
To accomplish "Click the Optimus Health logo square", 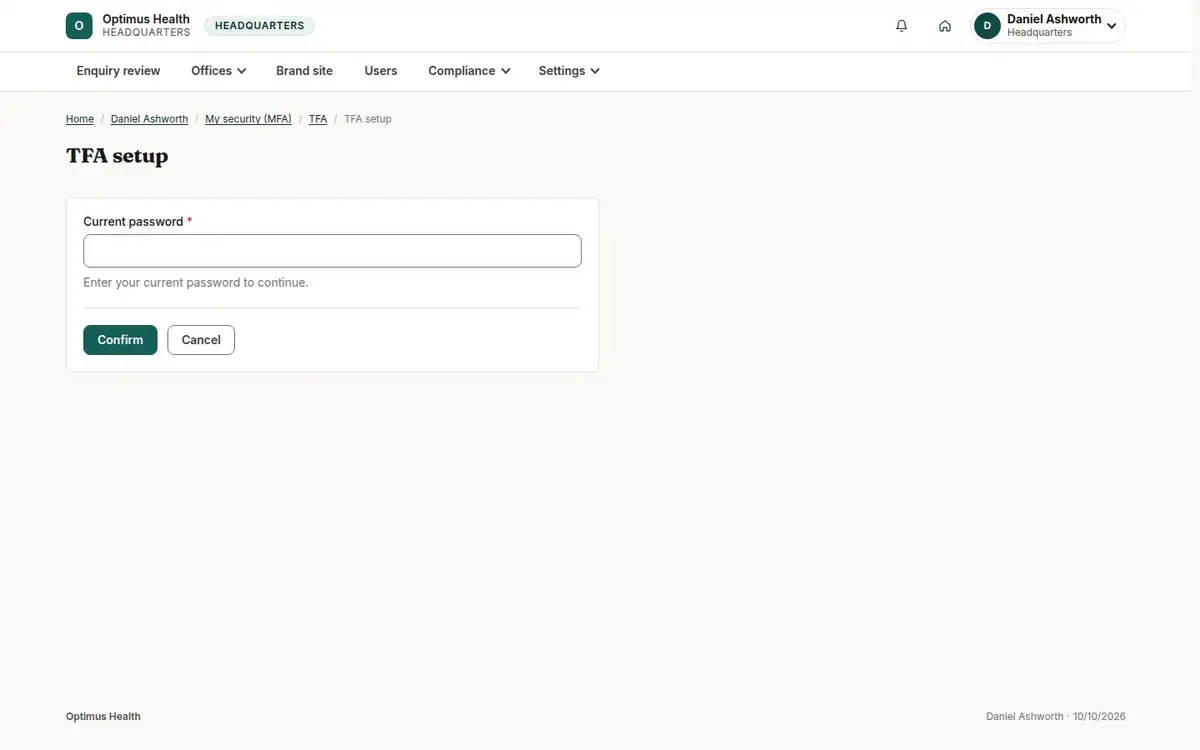I will 79,26.
